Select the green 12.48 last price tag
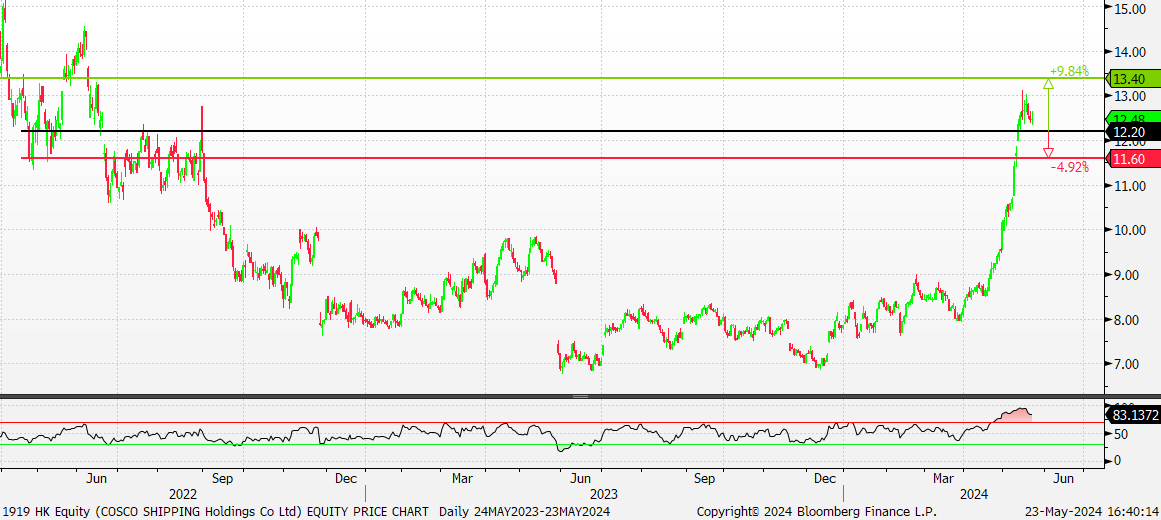The width and height of the screenshot is (1161, 520). click(x=1133, y=118)
